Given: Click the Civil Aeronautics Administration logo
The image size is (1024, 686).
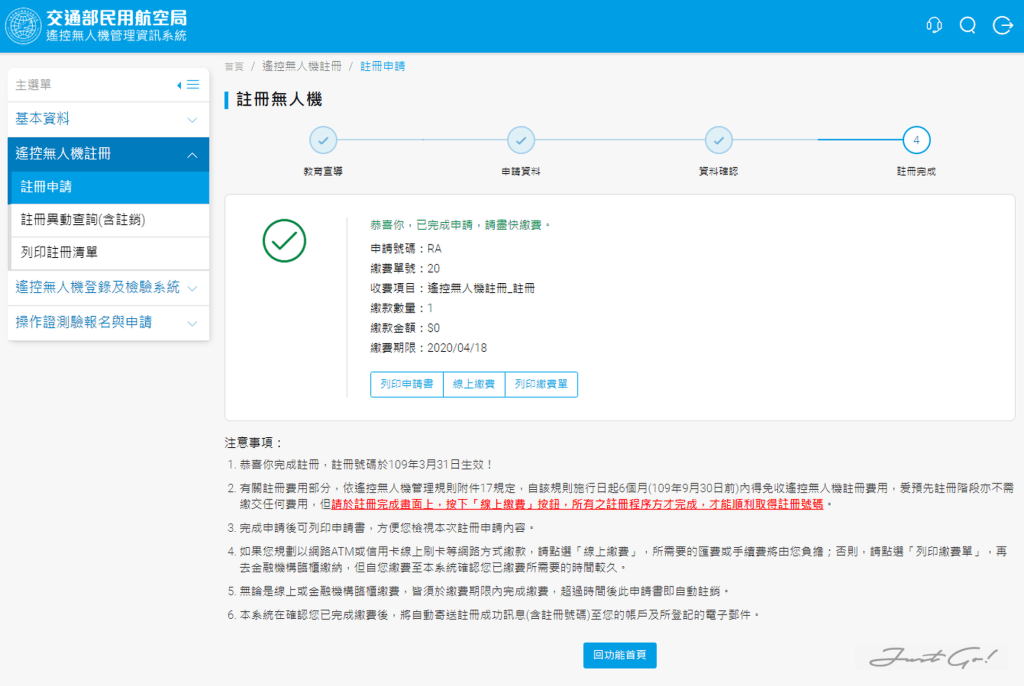Looking at the screenshot, I should pos(23,26).
